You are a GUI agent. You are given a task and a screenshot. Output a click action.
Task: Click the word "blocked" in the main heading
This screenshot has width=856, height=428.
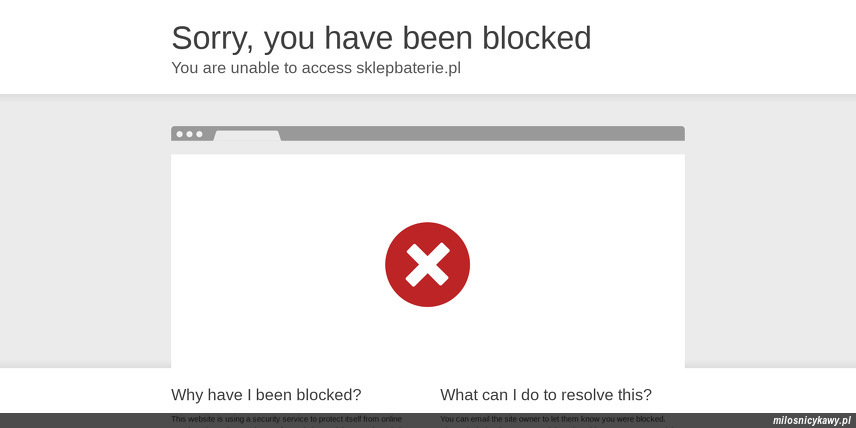(x=537, y=38)
